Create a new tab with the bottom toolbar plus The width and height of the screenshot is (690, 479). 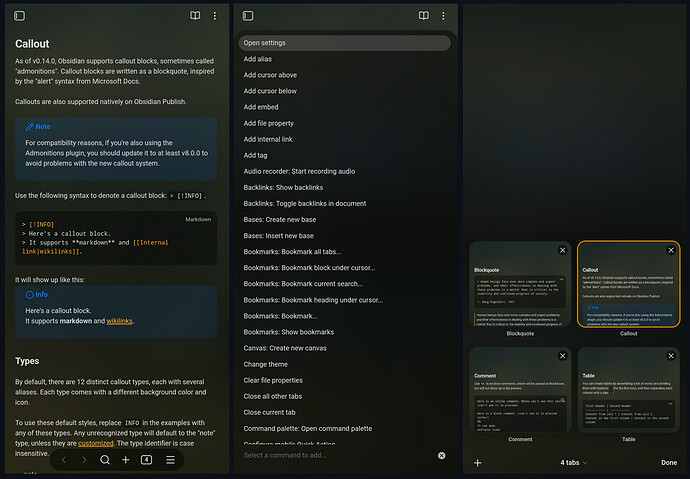125,460
